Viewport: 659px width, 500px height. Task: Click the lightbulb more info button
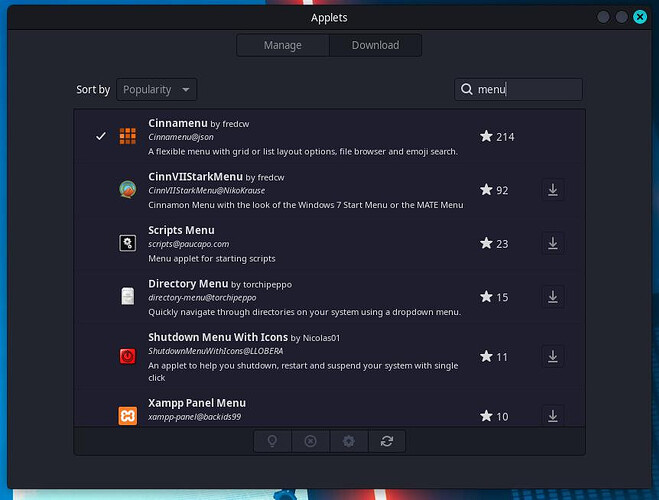(273, 441)
